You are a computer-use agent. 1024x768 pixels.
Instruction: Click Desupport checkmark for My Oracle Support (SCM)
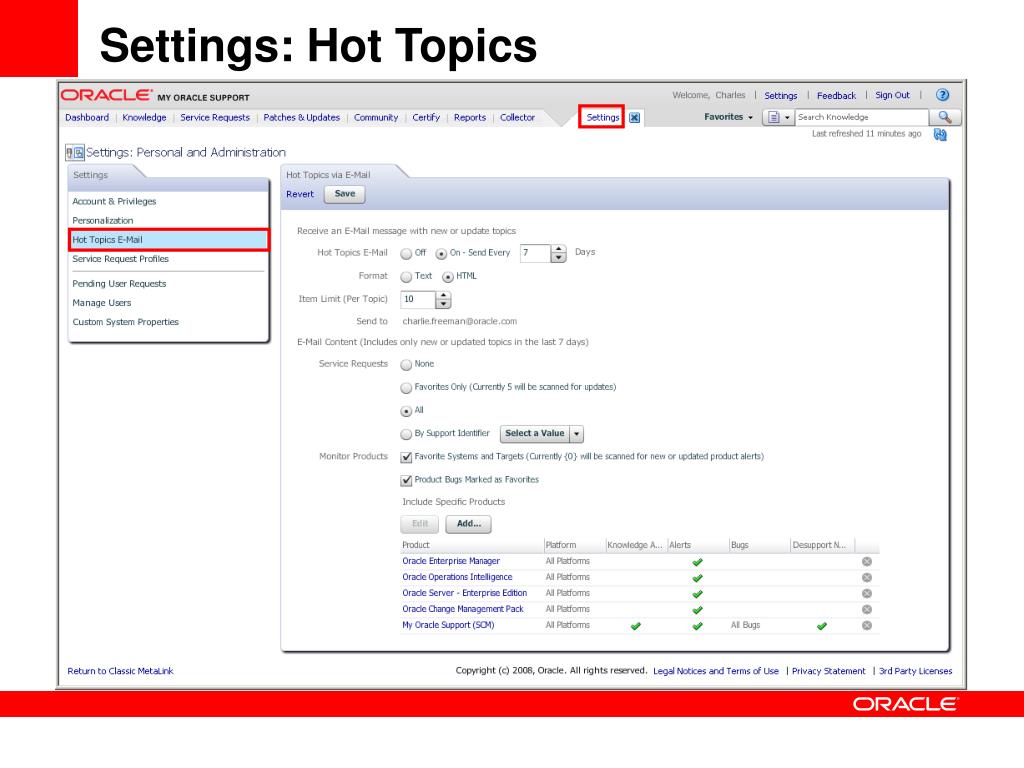click(x=822, y=626)
